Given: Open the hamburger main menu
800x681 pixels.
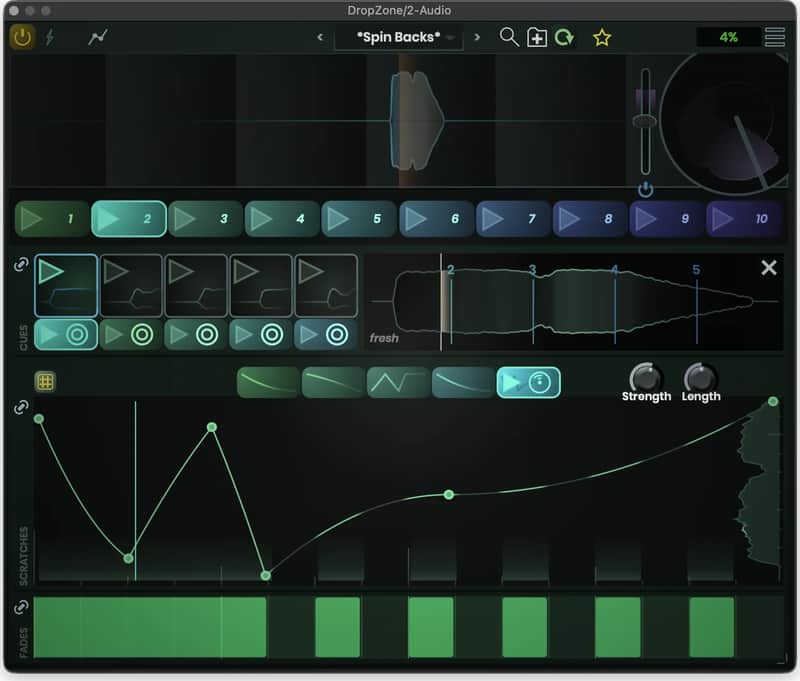Looking at the screenshot, I should click(774, 37).
